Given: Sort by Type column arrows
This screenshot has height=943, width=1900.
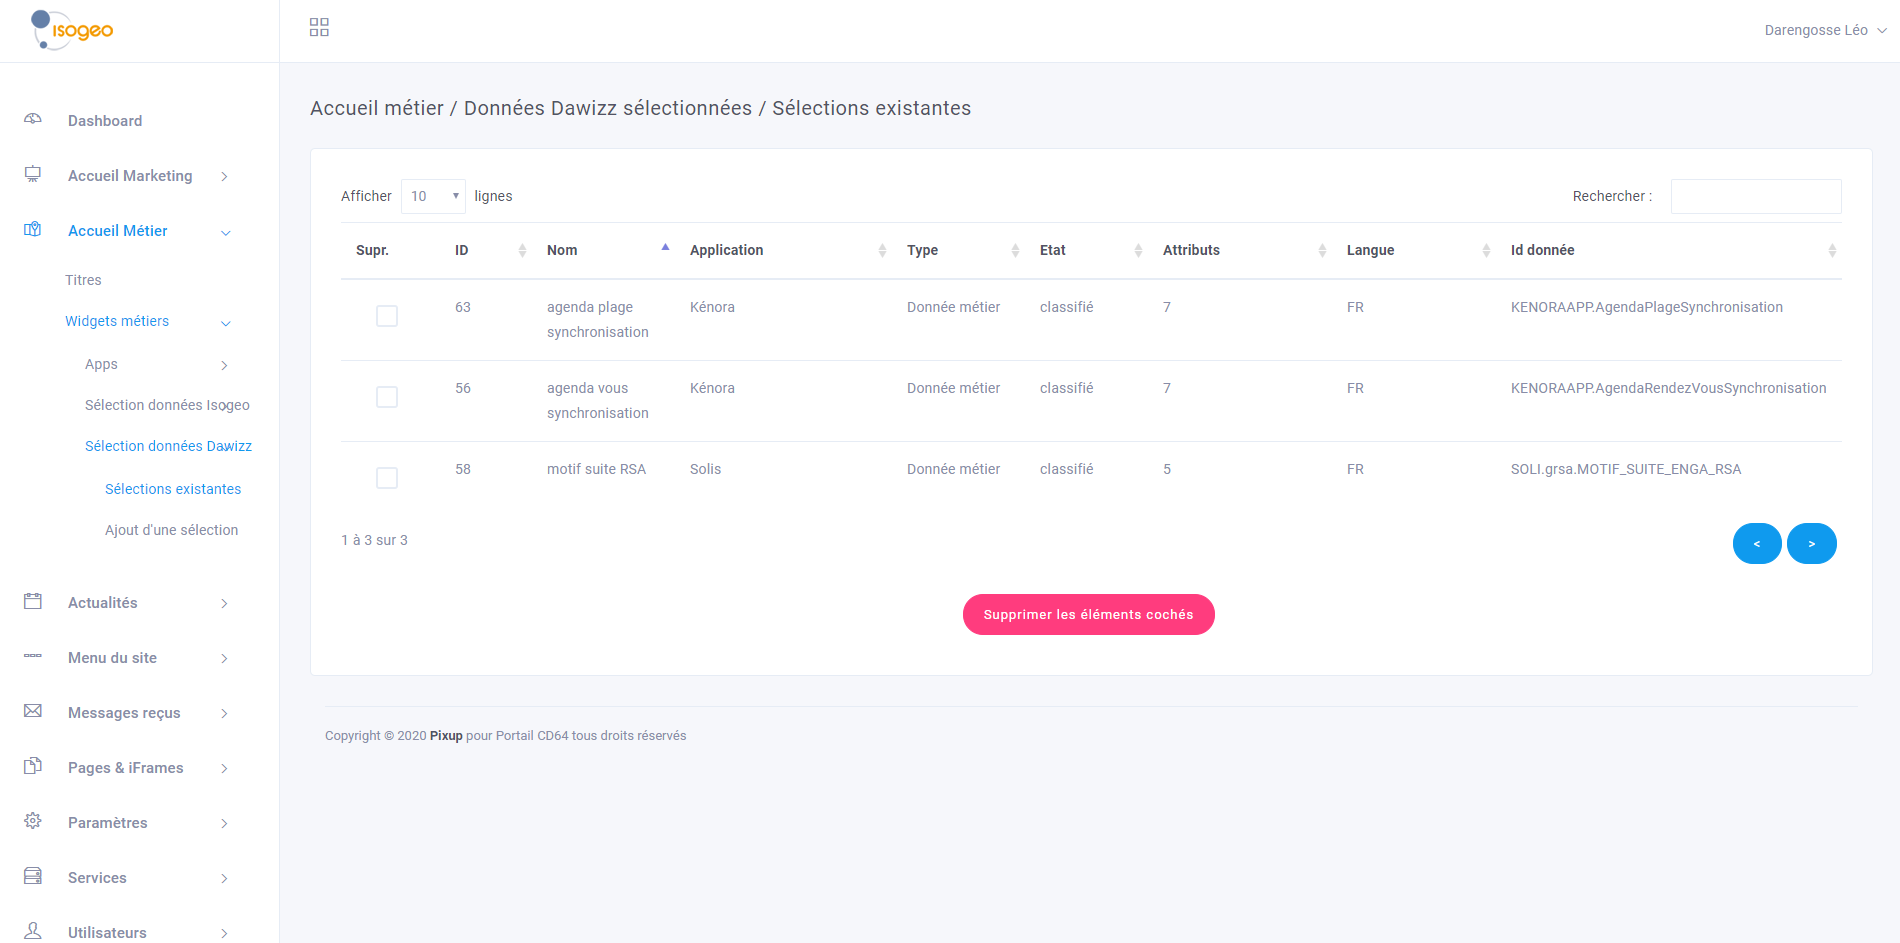Looking at the screenshot, I should pos(1015,250).
